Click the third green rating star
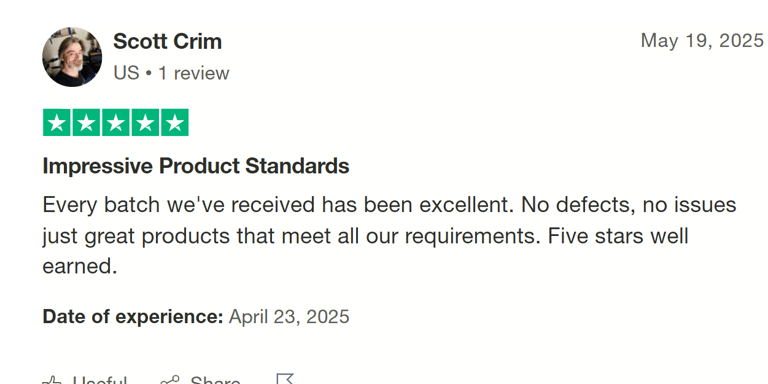The width and height of the screenshot is (768, 384). pos(116,122)
